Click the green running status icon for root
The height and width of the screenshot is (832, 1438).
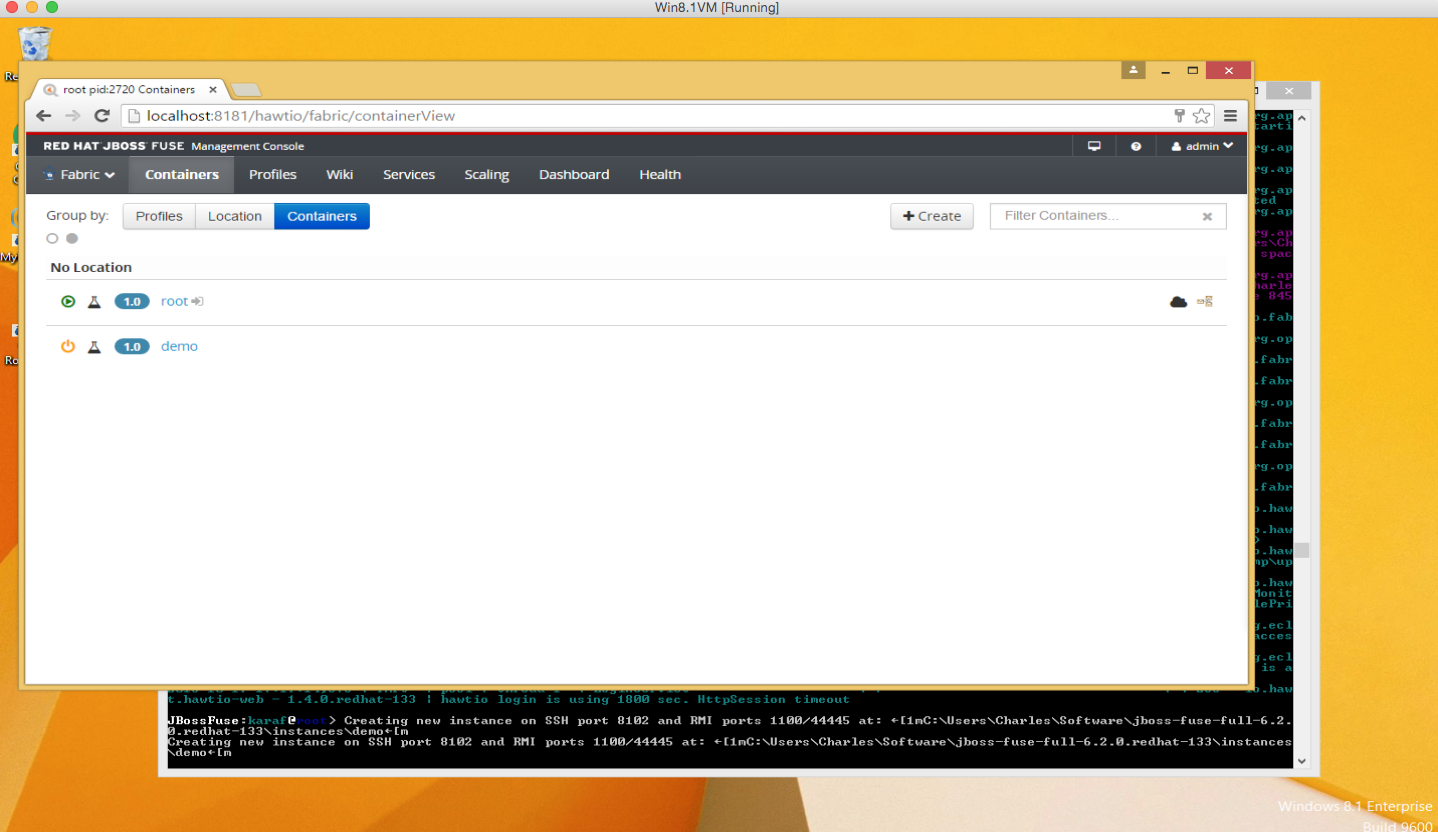[68, 301]
